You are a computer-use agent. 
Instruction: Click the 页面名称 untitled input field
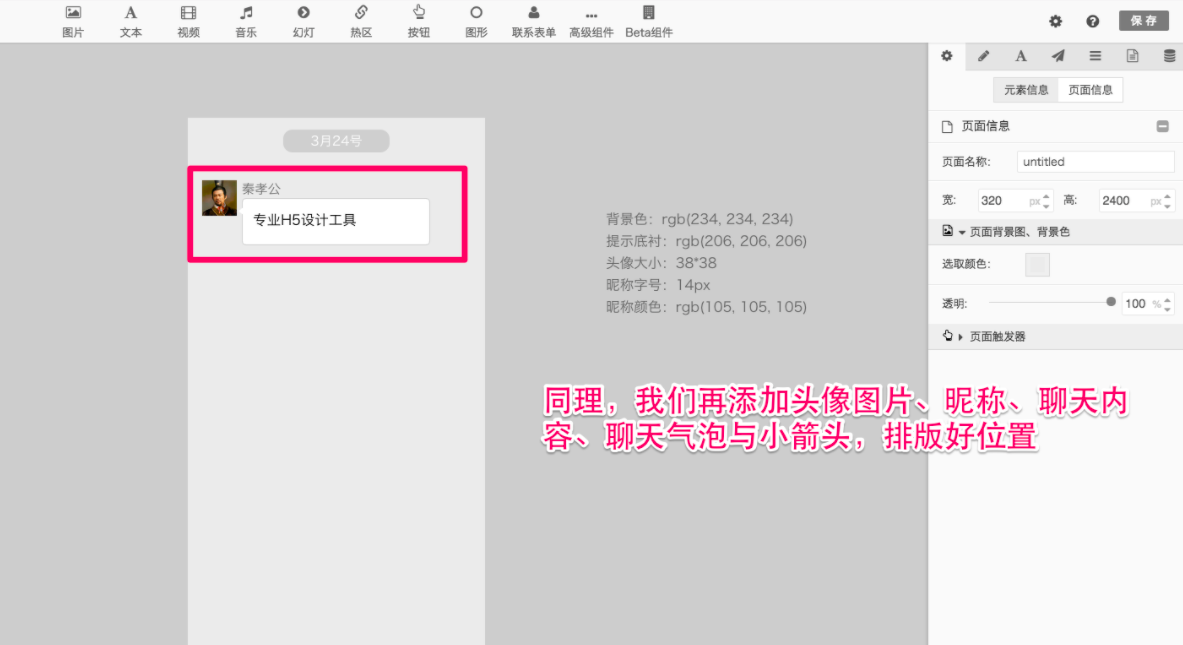pyautogui.click(x=1095, y=162)
